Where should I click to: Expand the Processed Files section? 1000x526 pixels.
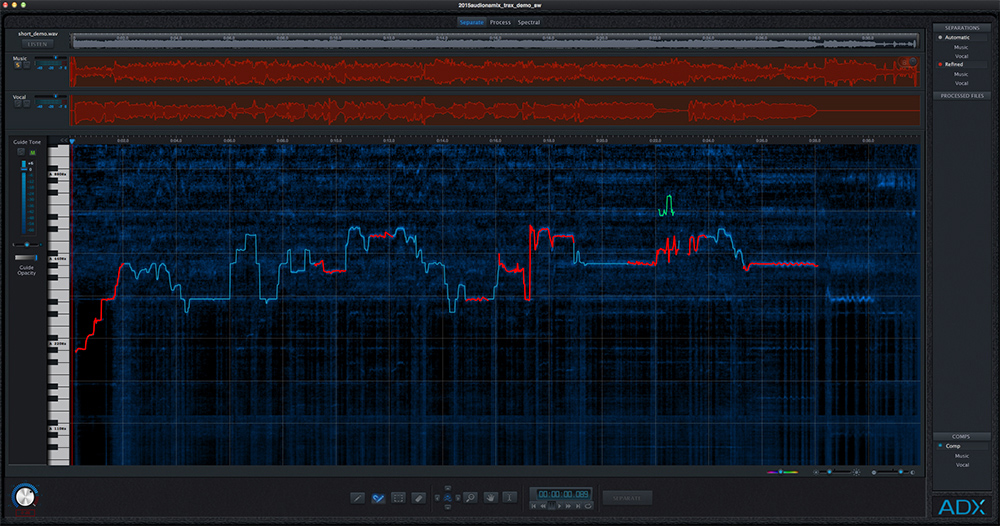pyautogui.click(x=961, y=95)
